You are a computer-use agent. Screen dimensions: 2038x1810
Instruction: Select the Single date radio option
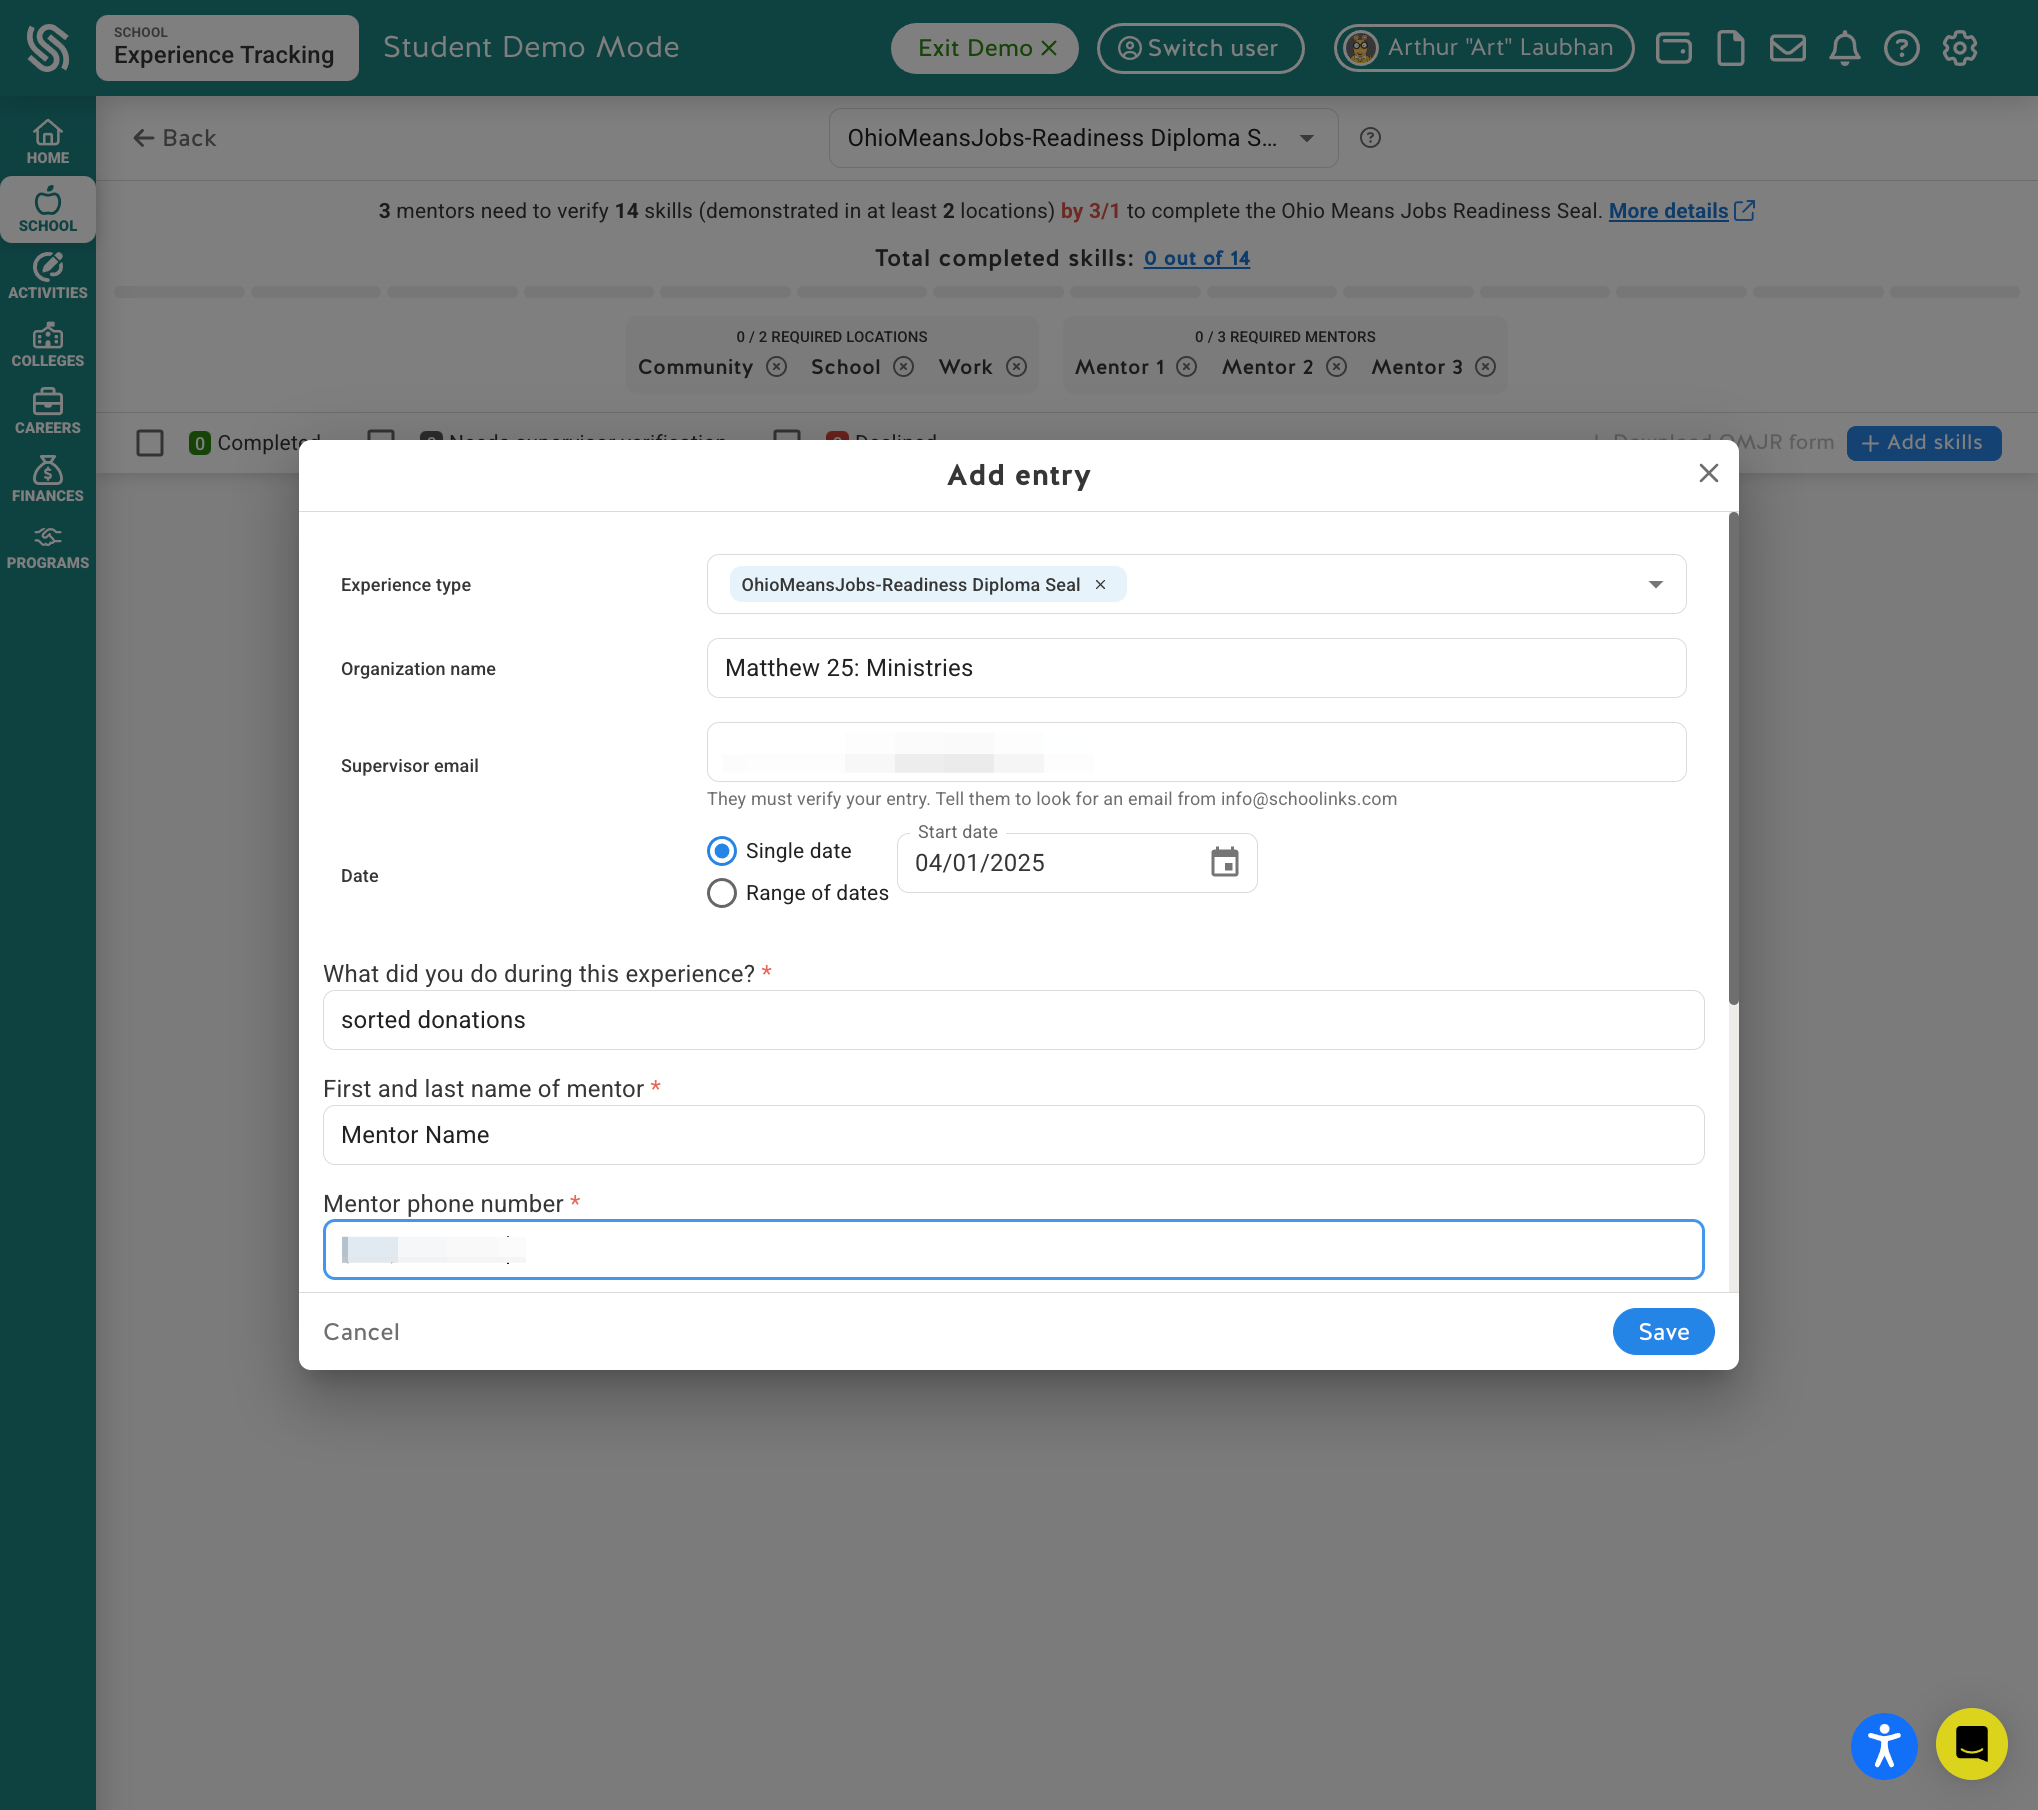point(721,851)
